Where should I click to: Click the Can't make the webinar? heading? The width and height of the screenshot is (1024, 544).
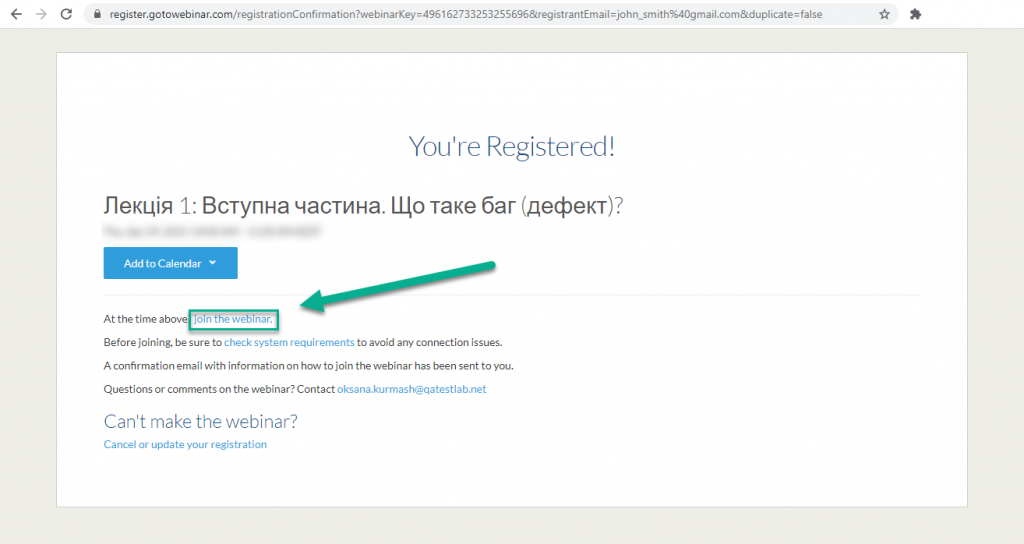coord(200,421)
